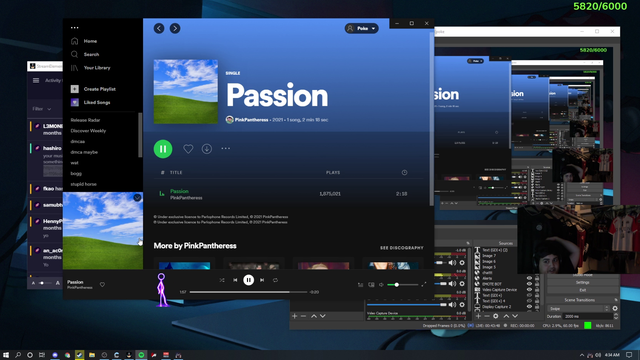Like the current song in the now playing bar
640x360 pixels.
coord(102,284)
